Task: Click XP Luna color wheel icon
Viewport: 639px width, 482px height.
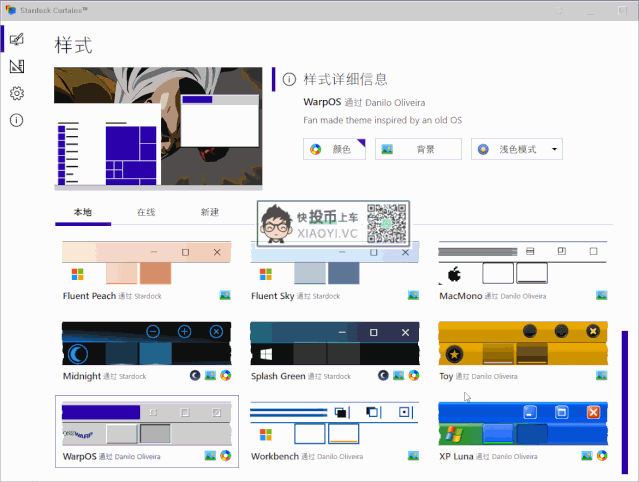Action: click(x=602, y=456)
